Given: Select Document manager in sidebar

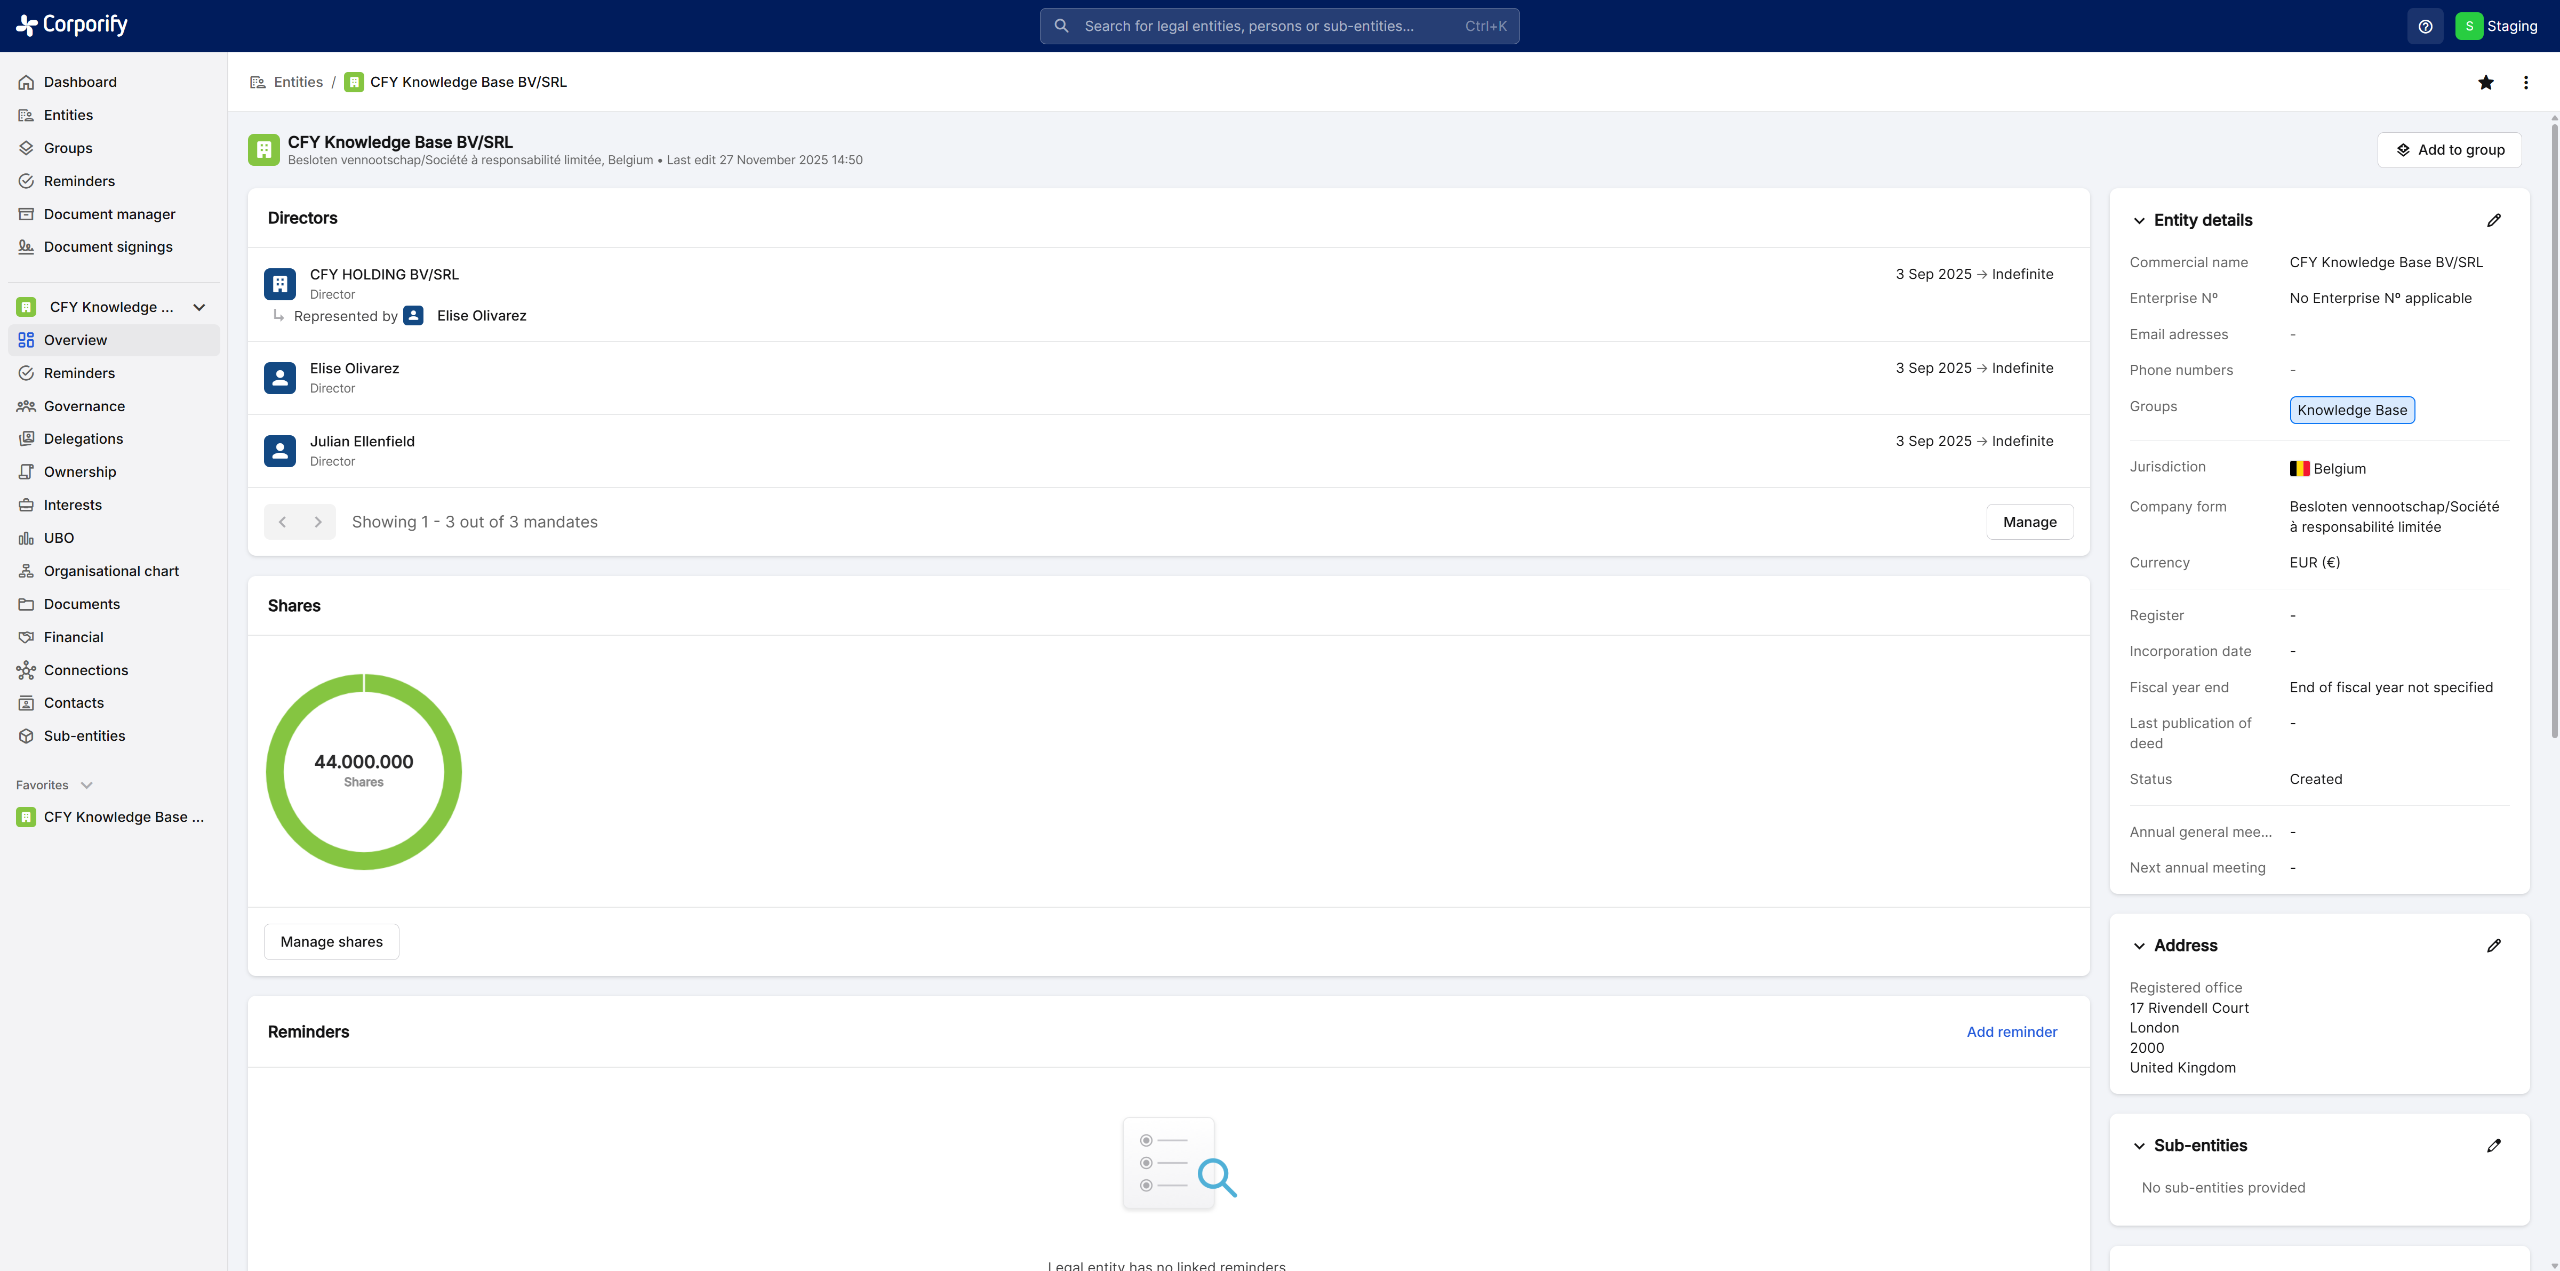Looking at the screenshot, I should [x=109, y=214].
